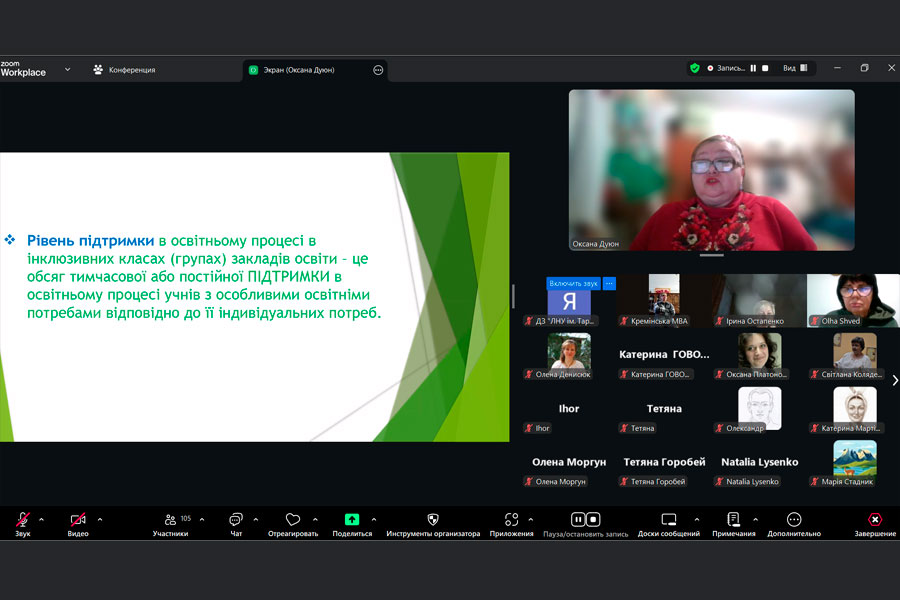Click Пауза/остановить запись recording control
The width and height of the screenshot is (900, 600).
[x=585, y=520]
